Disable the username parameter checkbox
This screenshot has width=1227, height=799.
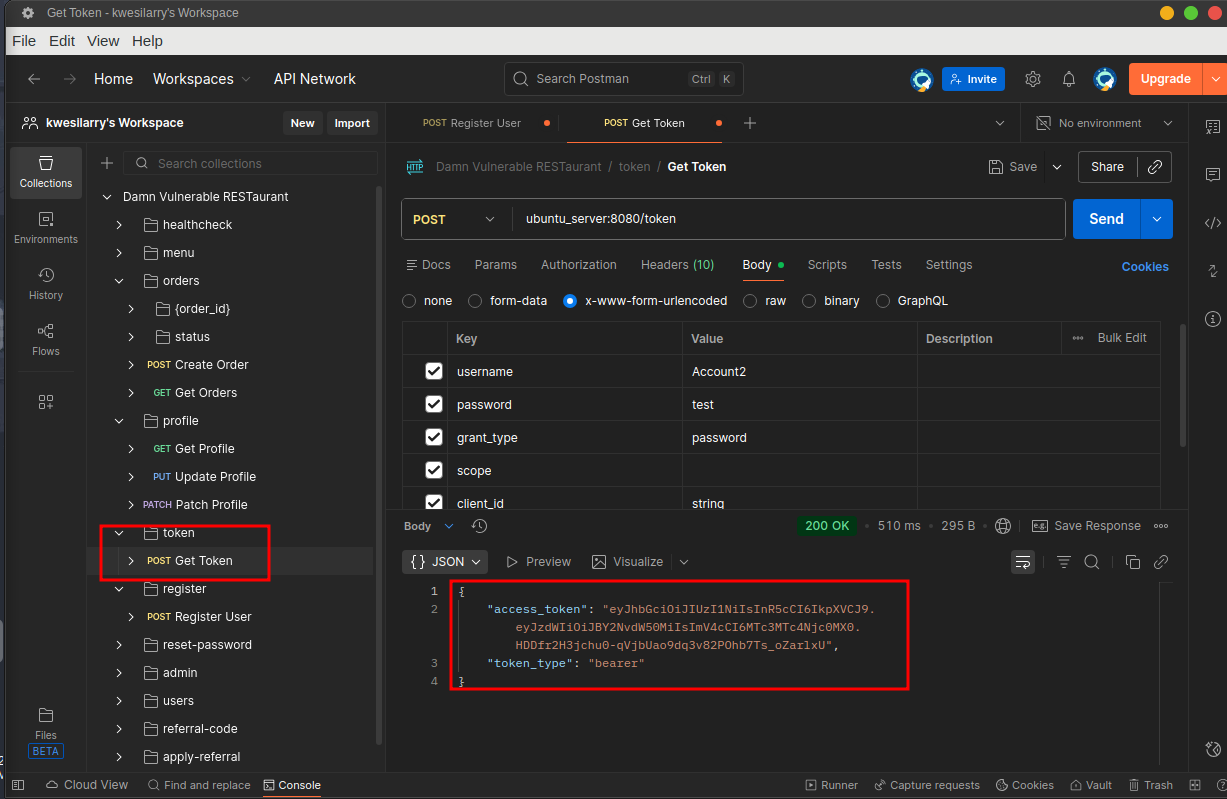(x=433, y=371)
